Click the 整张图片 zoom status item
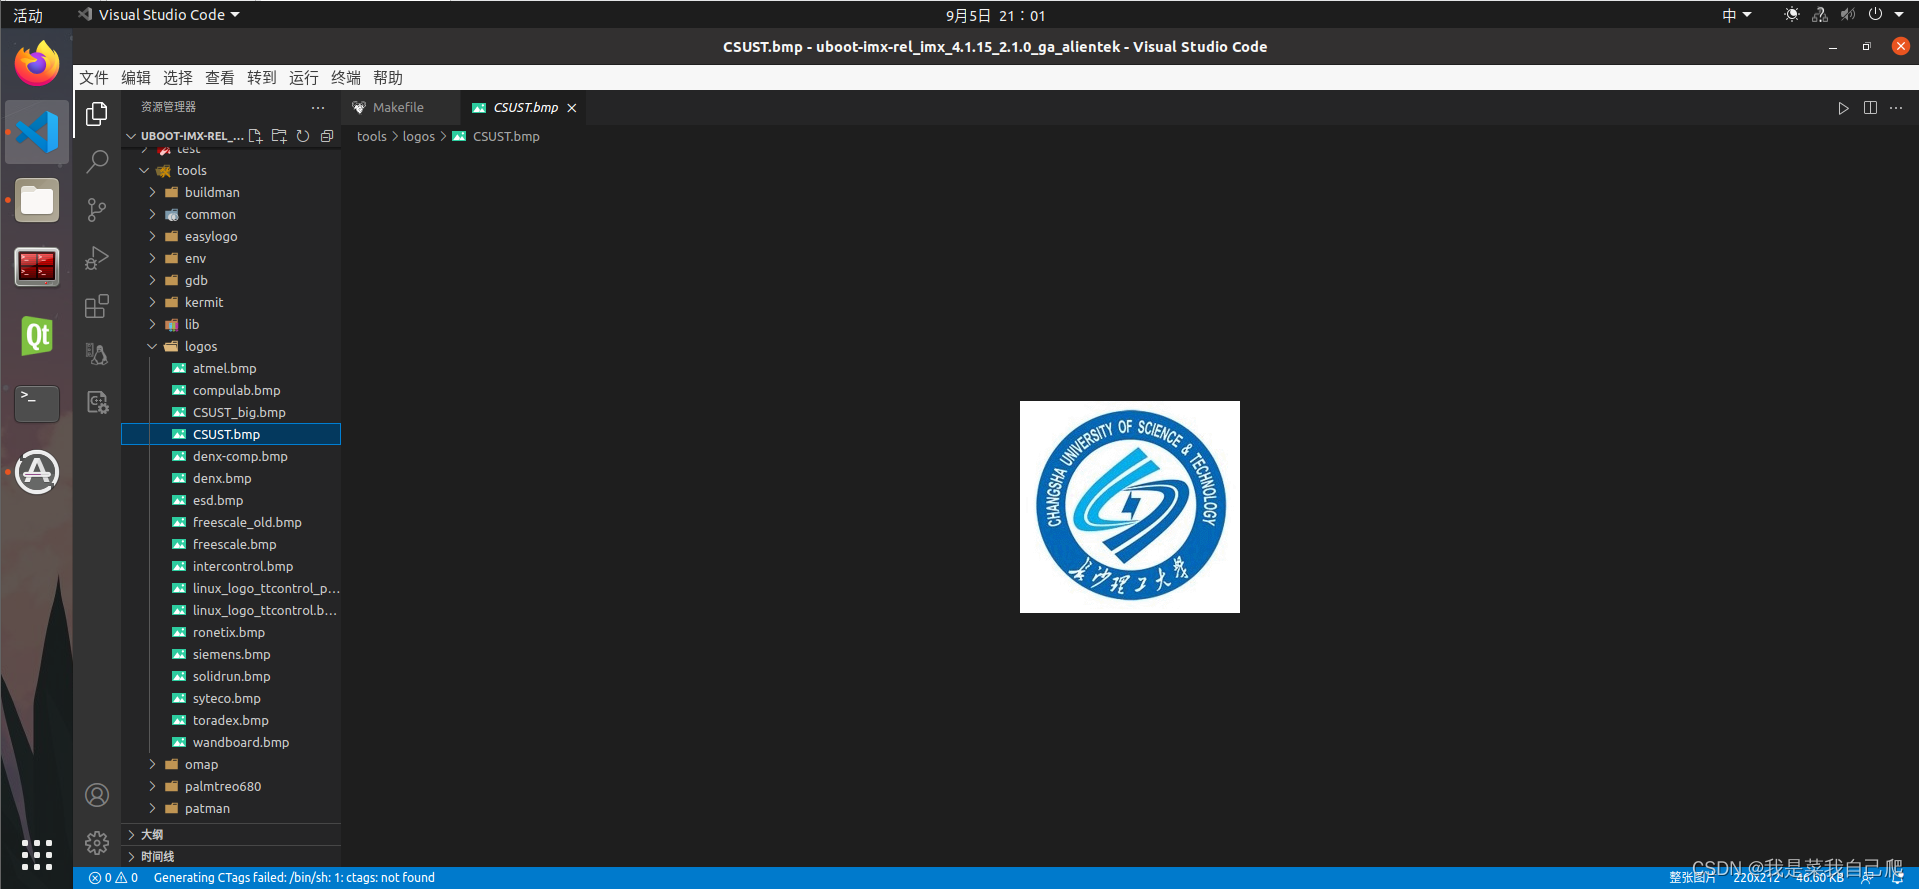 coord(1693,878)
